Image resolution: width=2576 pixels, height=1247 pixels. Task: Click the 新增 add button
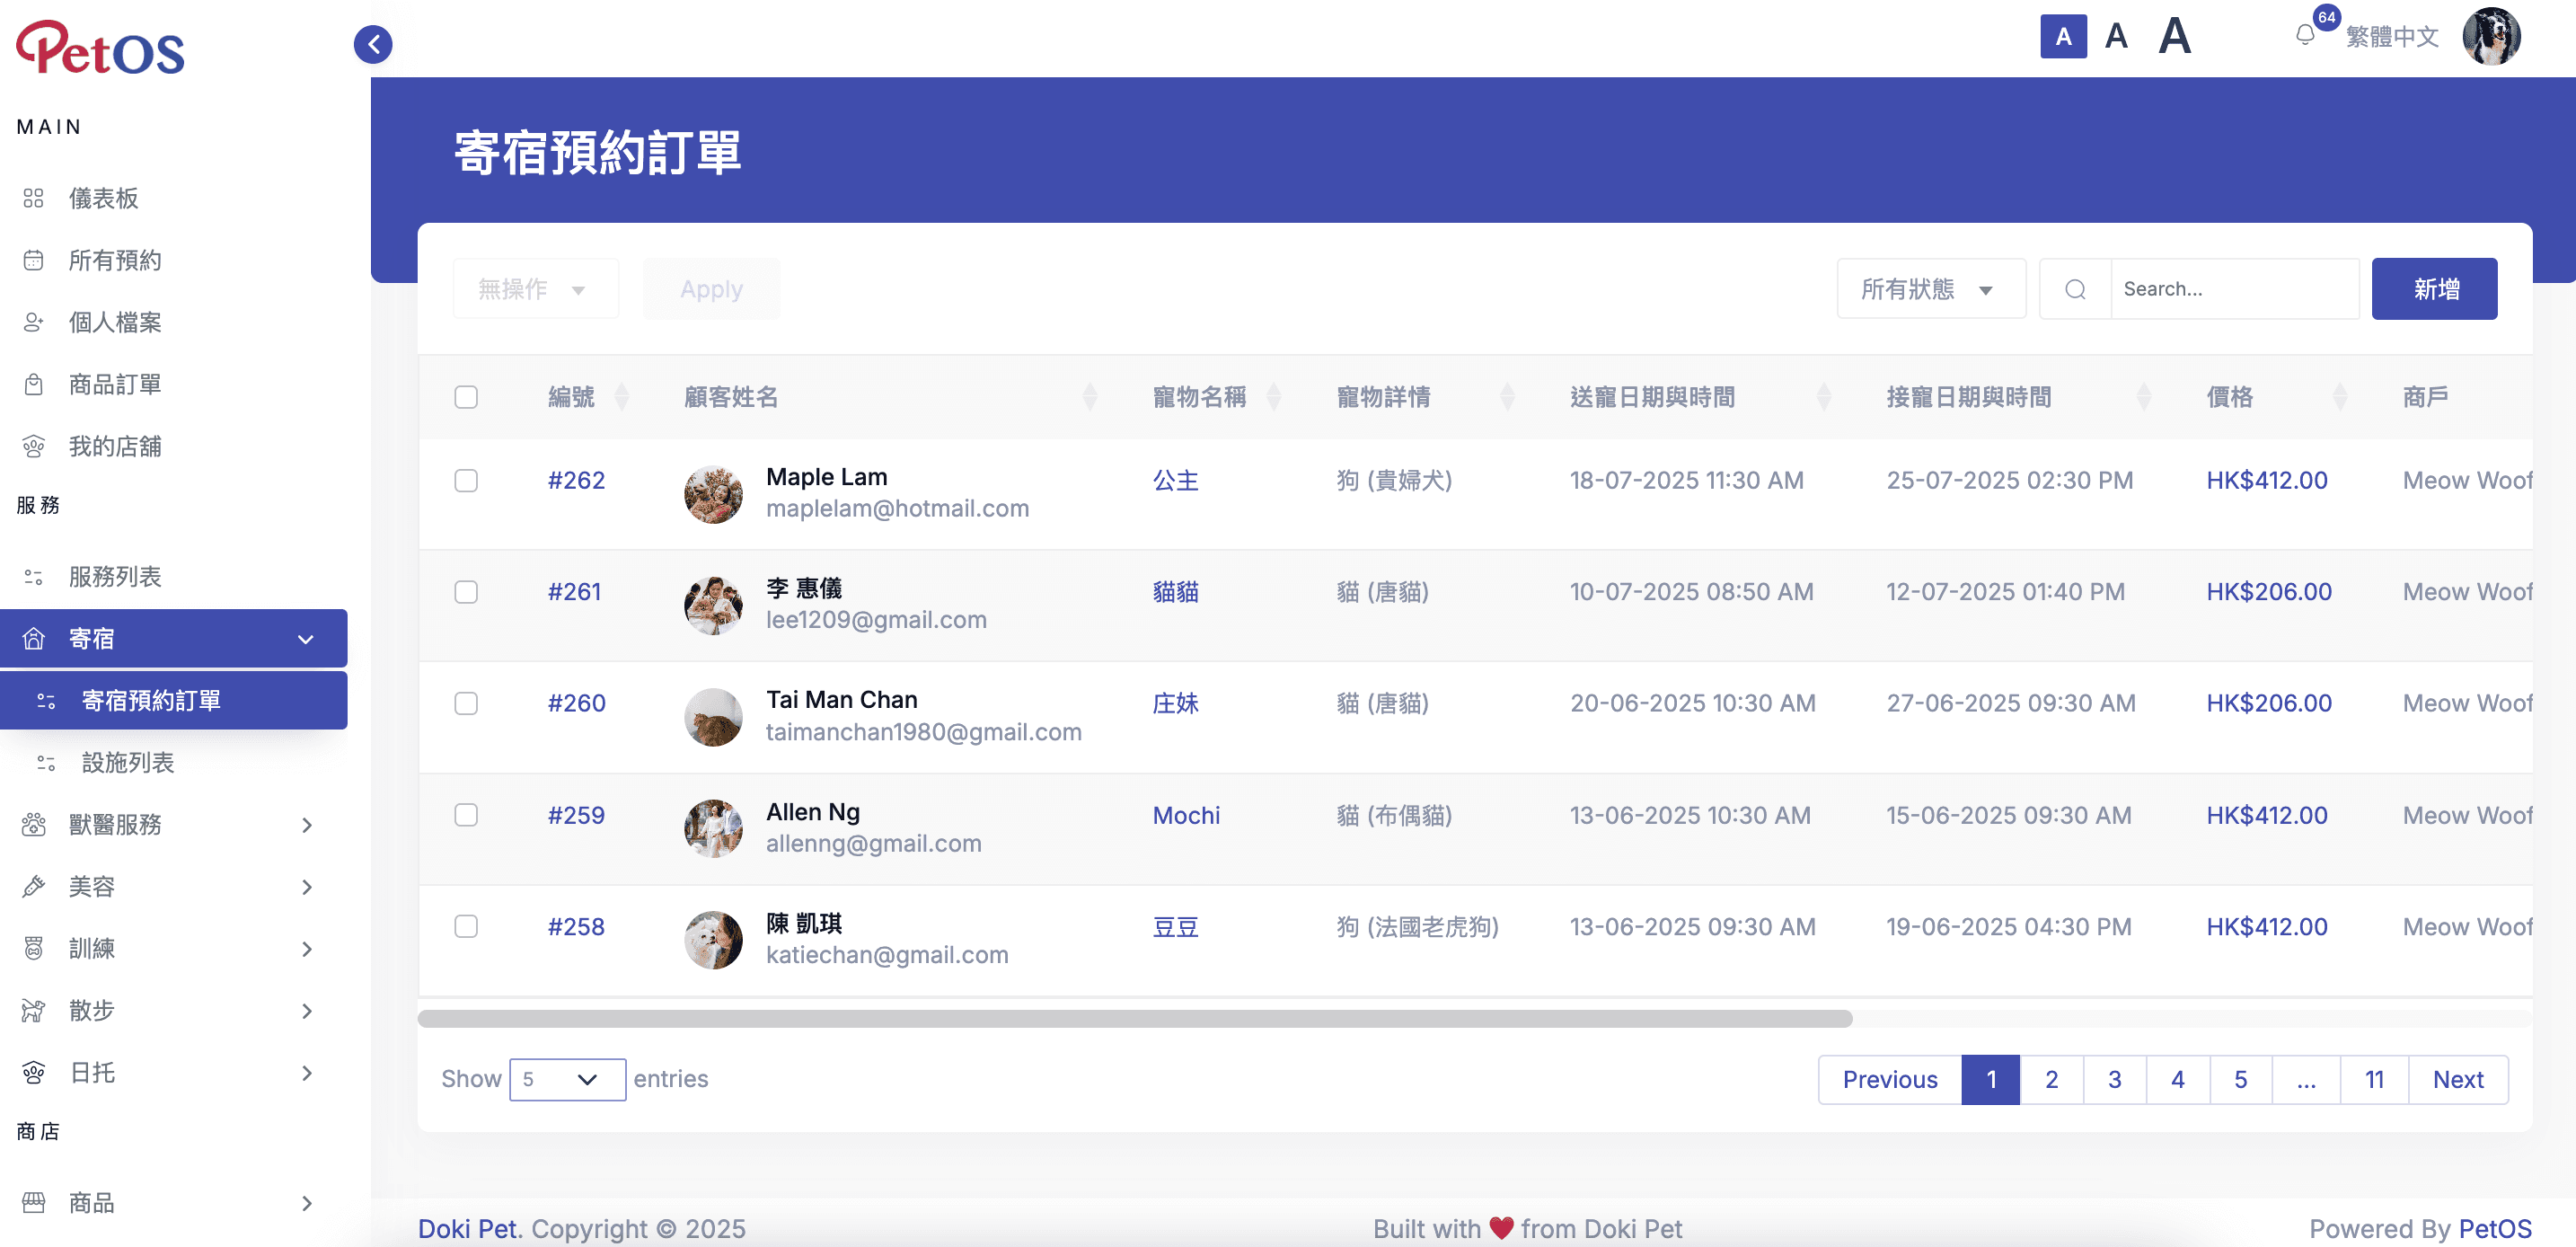2434,289
